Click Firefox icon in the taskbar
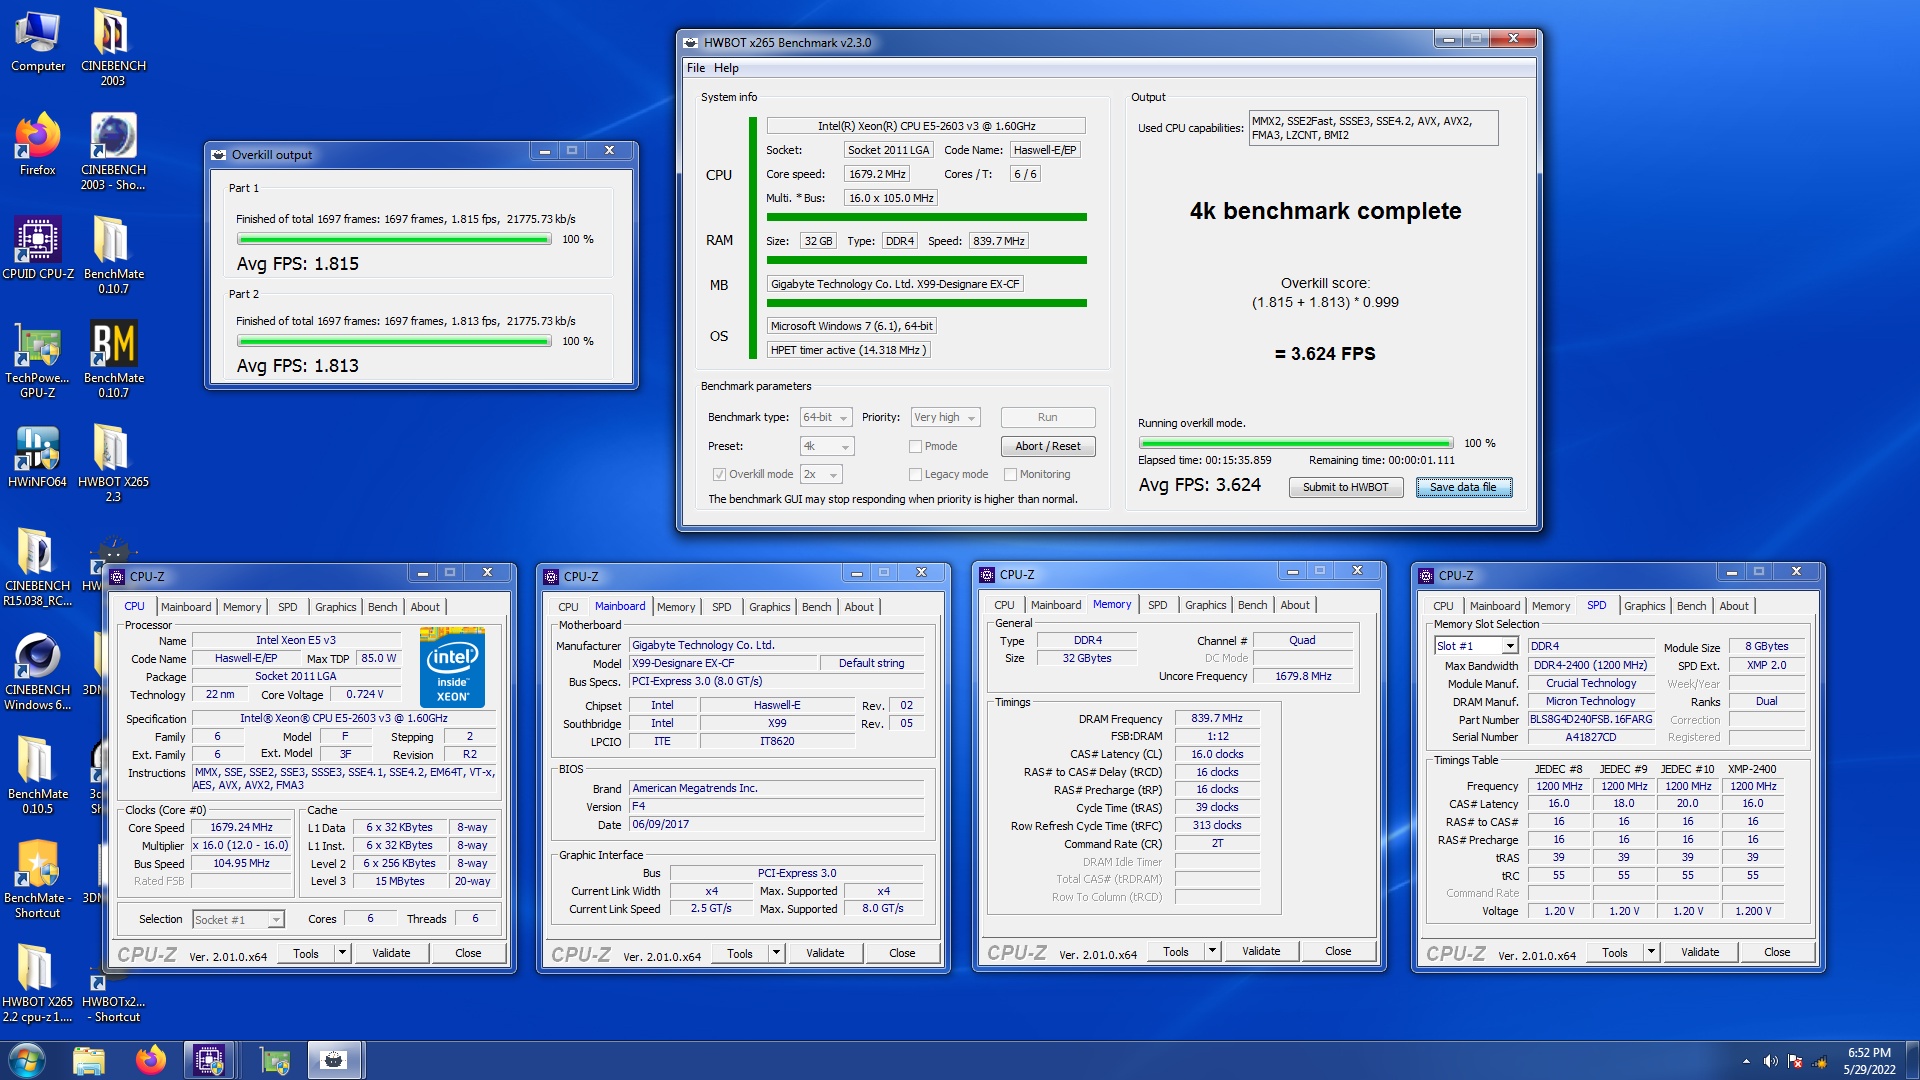Screen dimensions: 1920x1080 pyautogui.click(x=151, y=1060)
